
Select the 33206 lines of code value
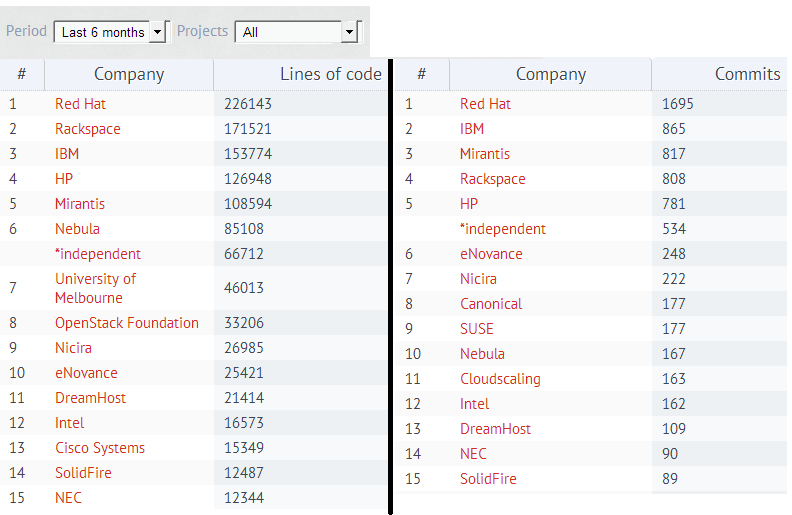click(x=244, y=323)
